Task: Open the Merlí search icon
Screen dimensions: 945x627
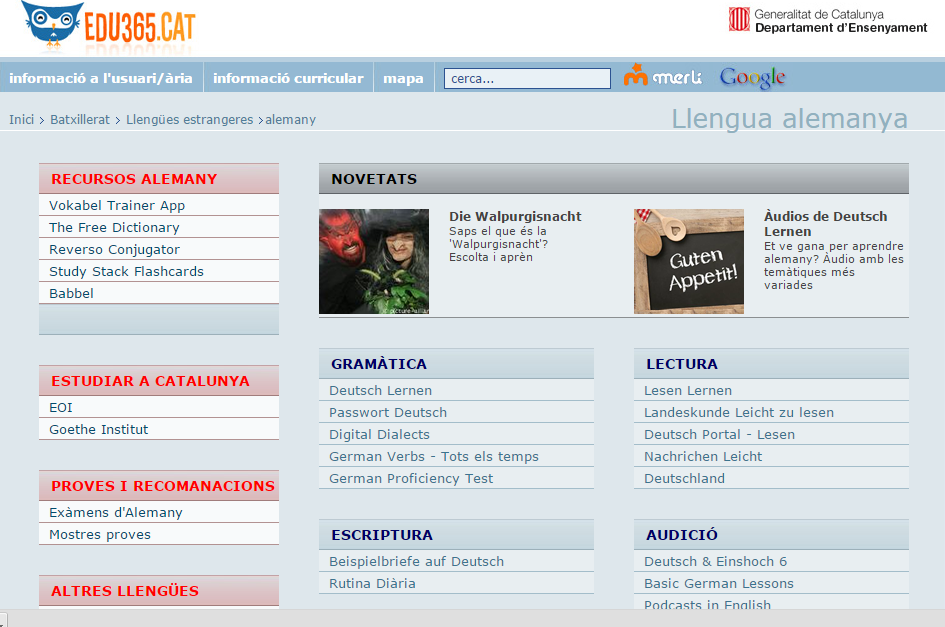Action: click(x=662, y=77)
